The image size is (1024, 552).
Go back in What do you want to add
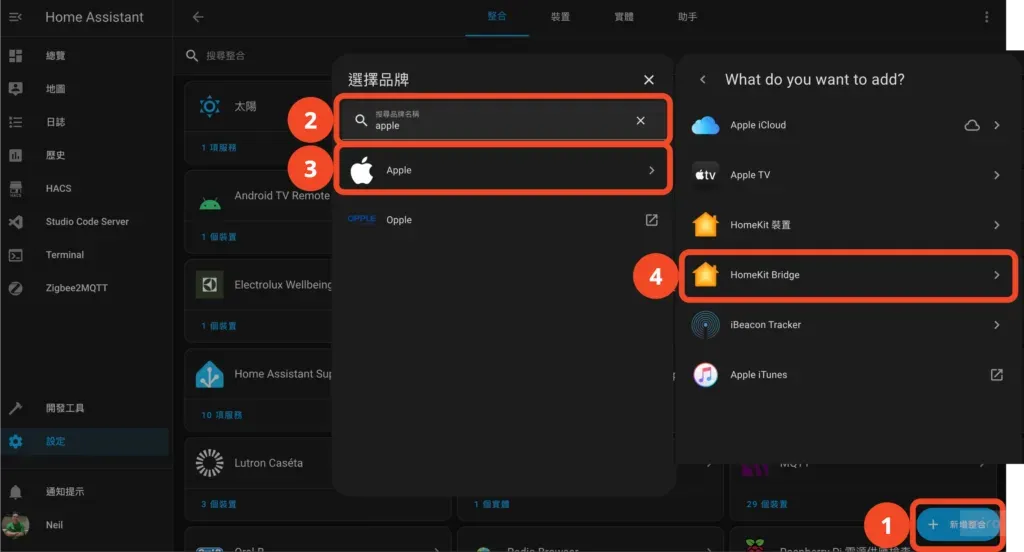(703, 80)
